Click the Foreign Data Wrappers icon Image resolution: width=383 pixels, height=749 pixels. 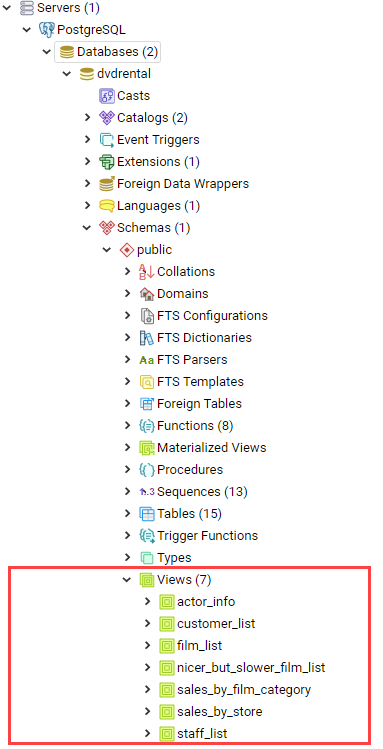tap(106, 183)
